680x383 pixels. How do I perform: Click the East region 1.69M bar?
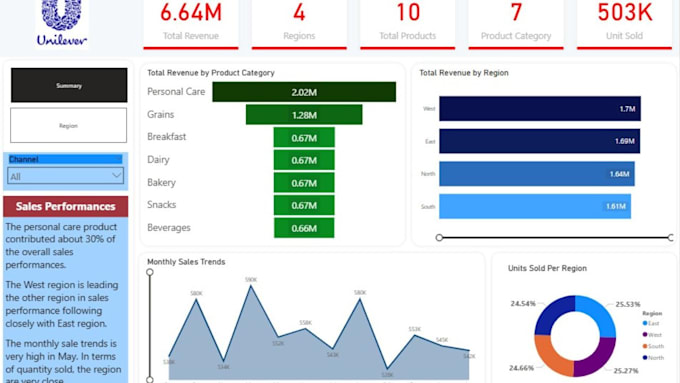(539, 141)
